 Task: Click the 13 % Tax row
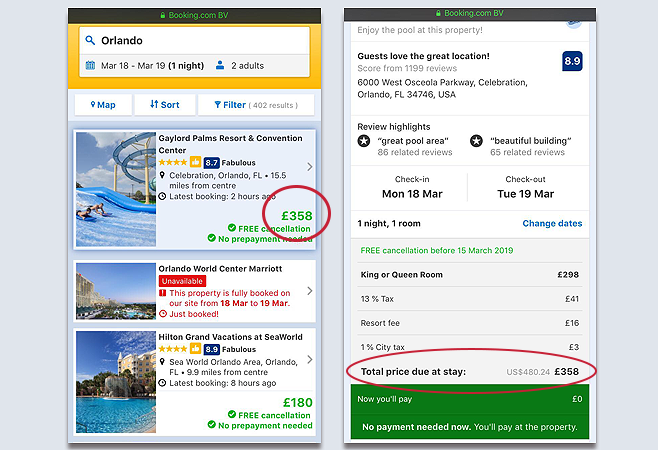[x=470, y=299]
